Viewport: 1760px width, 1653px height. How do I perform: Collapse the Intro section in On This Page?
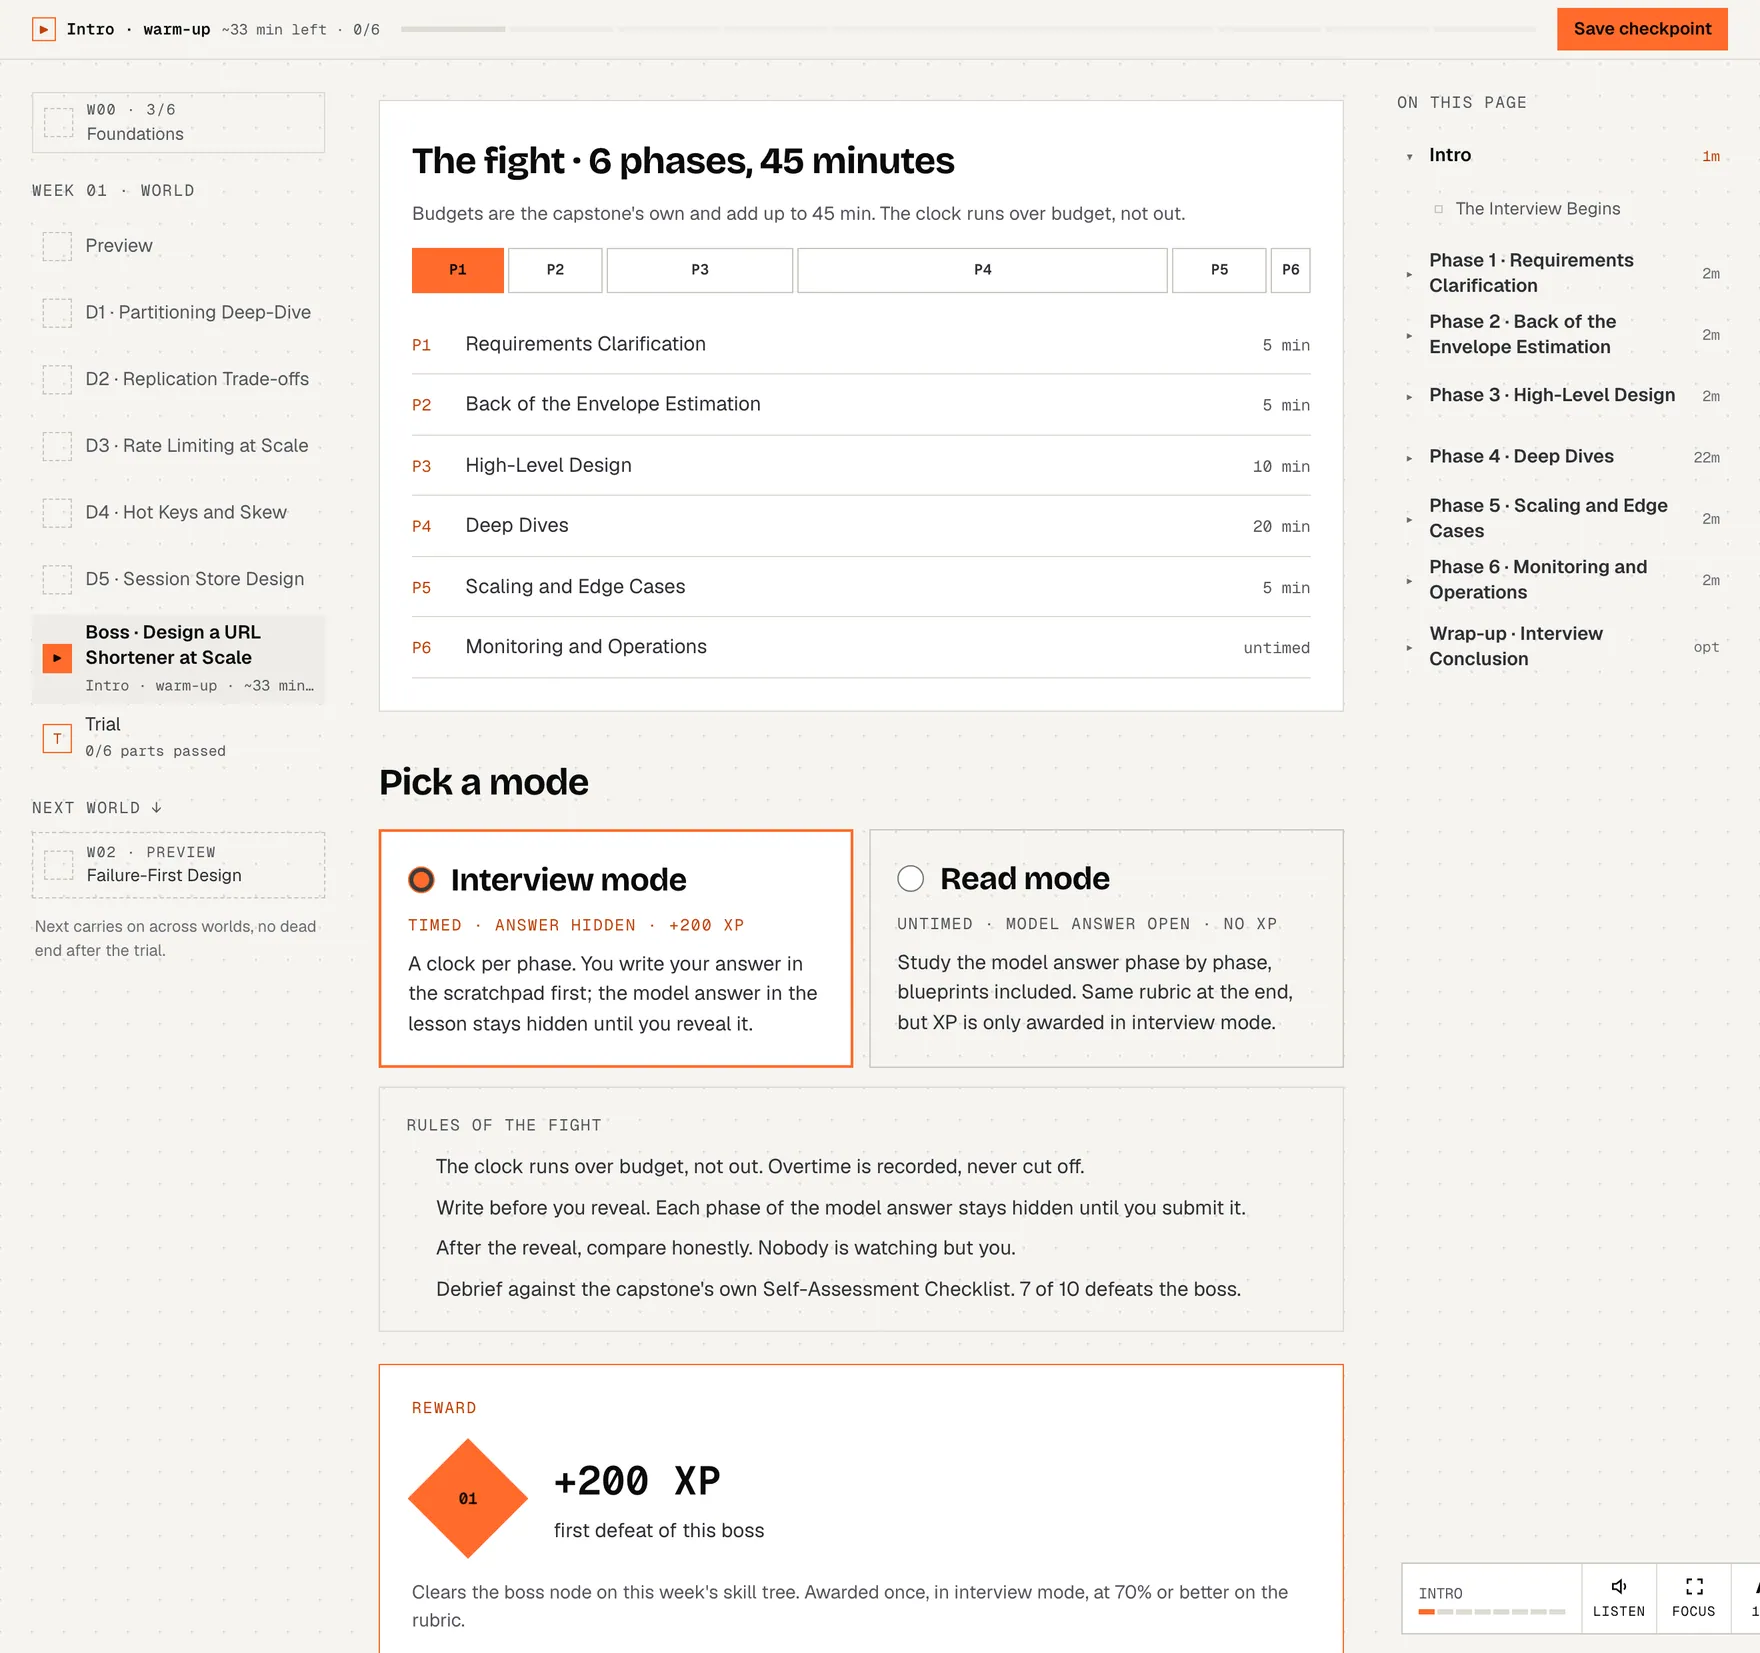point(1409,156)
